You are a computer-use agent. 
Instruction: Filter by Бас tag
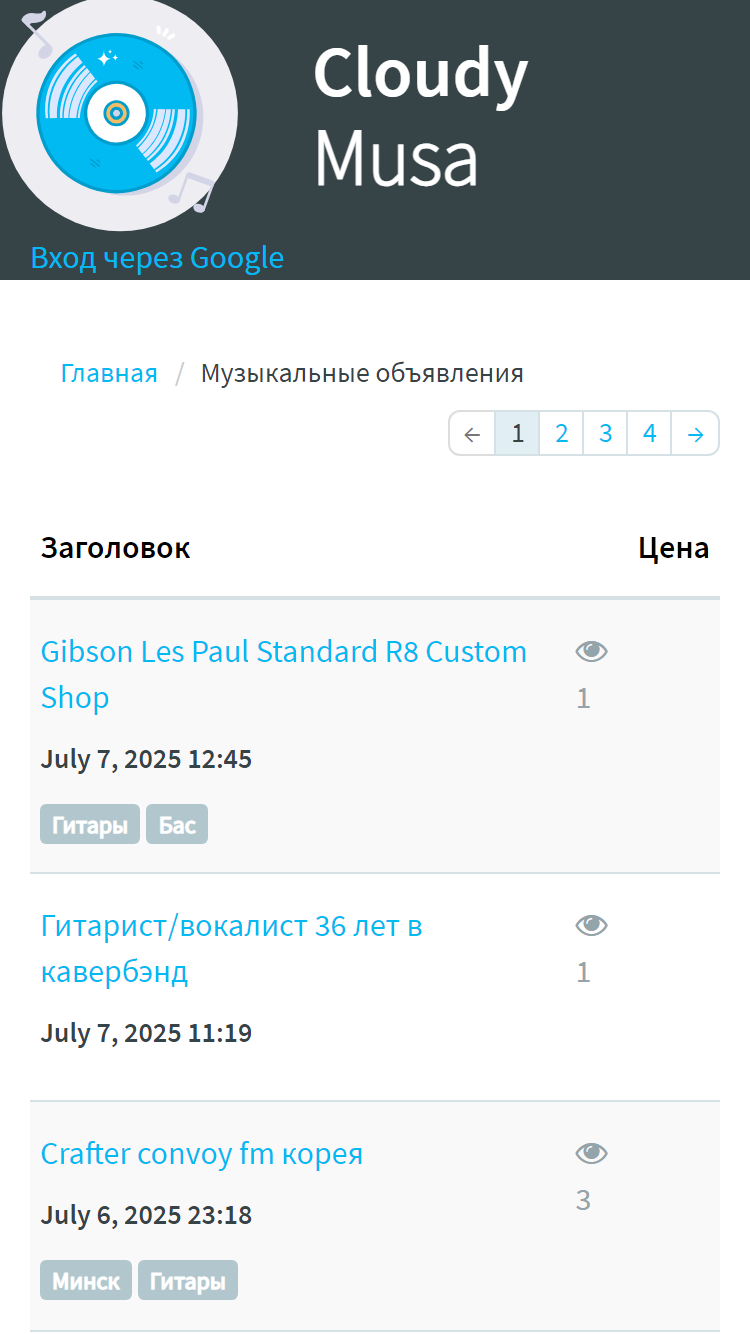pyautogui.click(x=177, y=824)
